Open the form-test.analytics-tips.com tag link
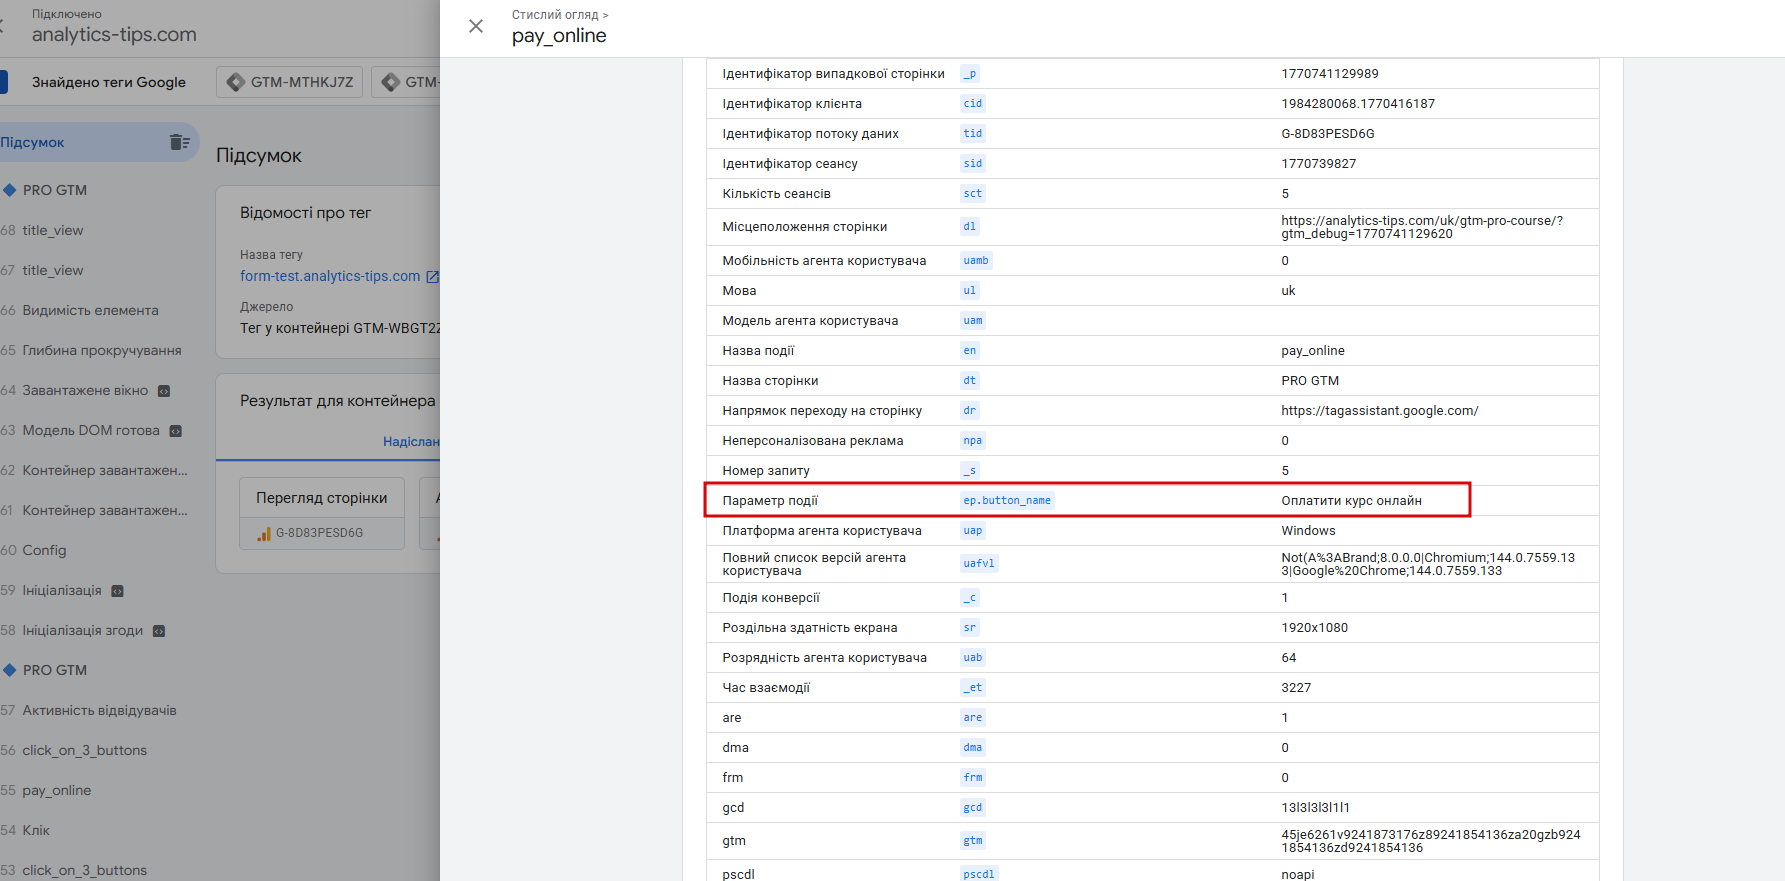 coord(330,276)
